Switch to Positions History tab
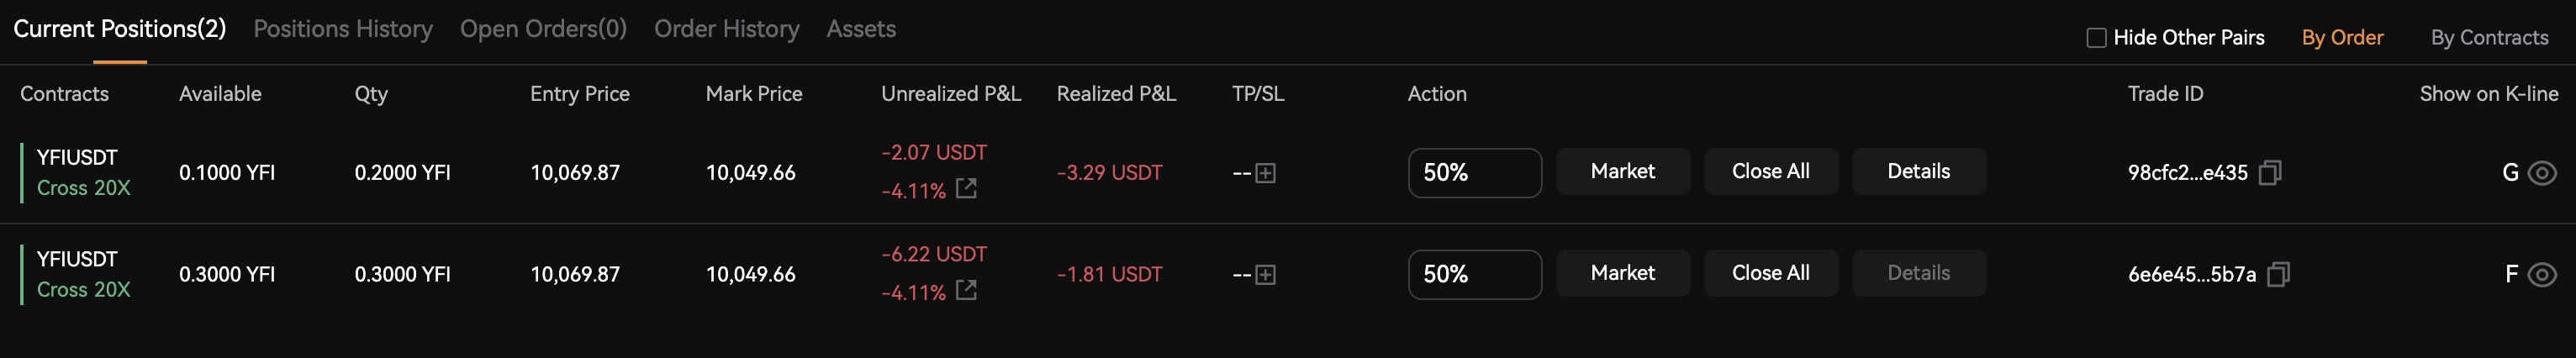The height and width of the screenshot is (358, 2576). pyautogui.click(x=343, y=29)
